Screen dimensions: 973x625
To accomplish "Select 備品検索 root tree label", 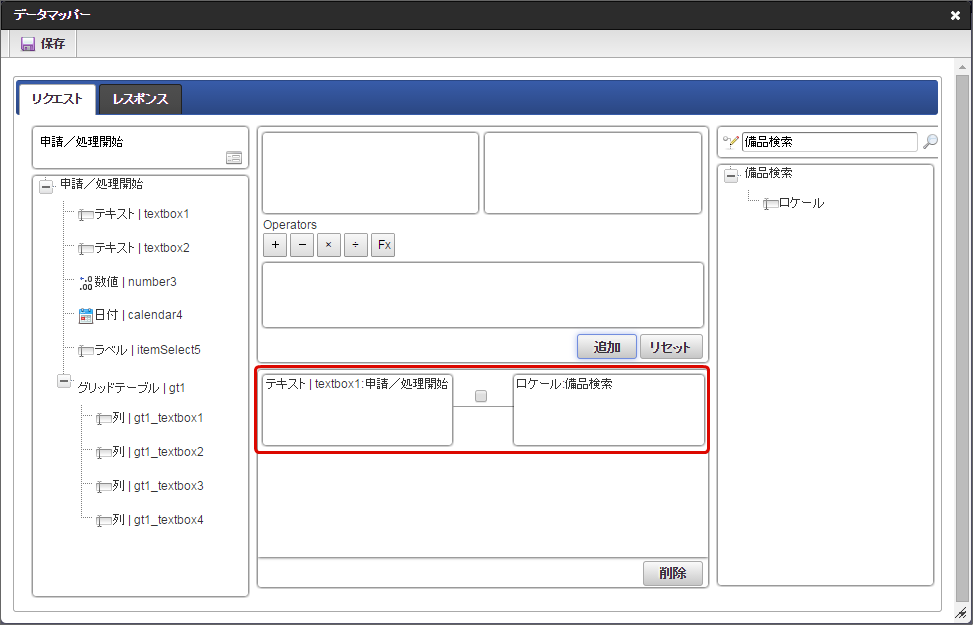I will tap(768, 173).
